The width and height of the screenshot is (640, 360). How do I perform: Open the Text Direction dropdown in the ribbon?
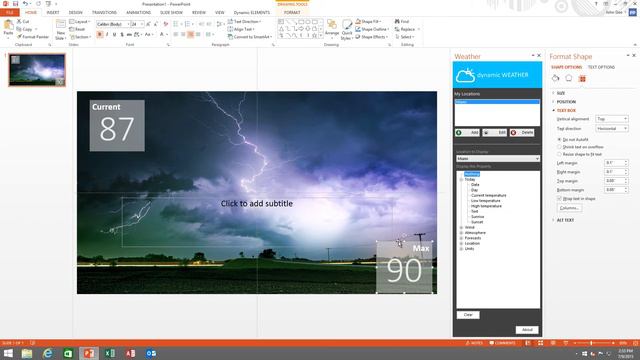[244, 21]
